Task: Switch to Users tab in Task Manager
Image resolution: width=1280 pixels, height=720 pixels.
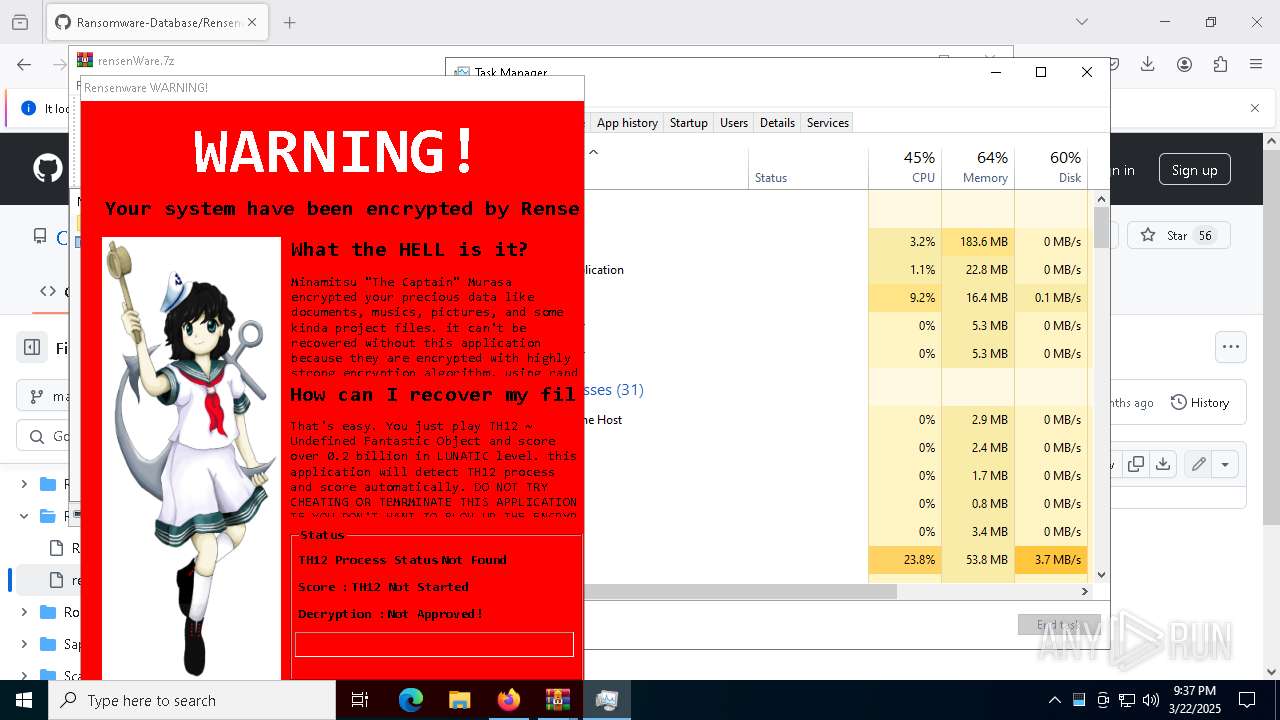Action: pyautogui.click(x=734, y=123)
